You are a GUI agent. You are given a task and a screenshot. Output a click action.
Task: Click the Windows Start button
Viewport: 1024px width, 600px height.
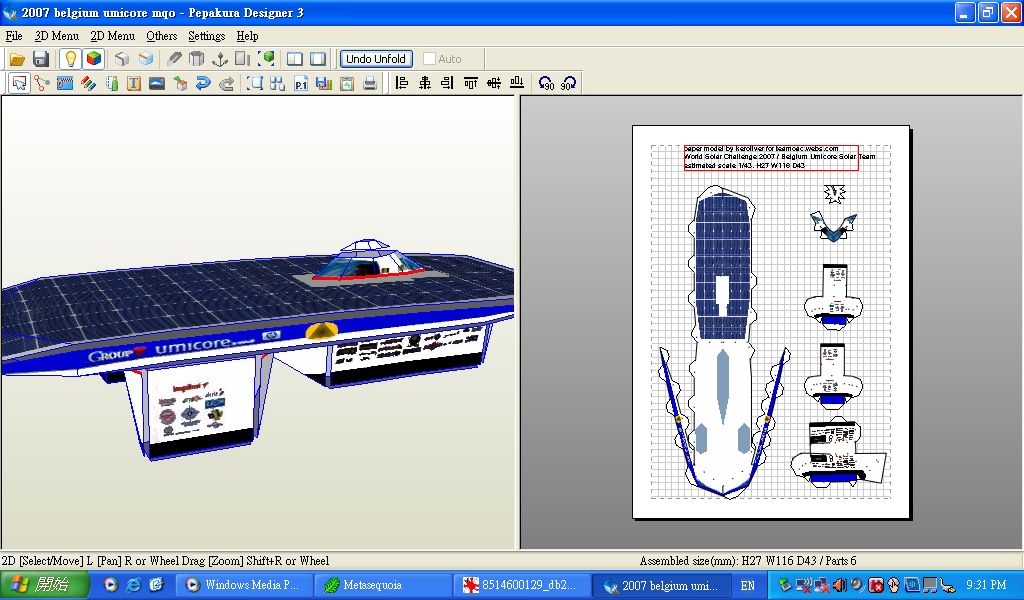[x=44, y=585]
